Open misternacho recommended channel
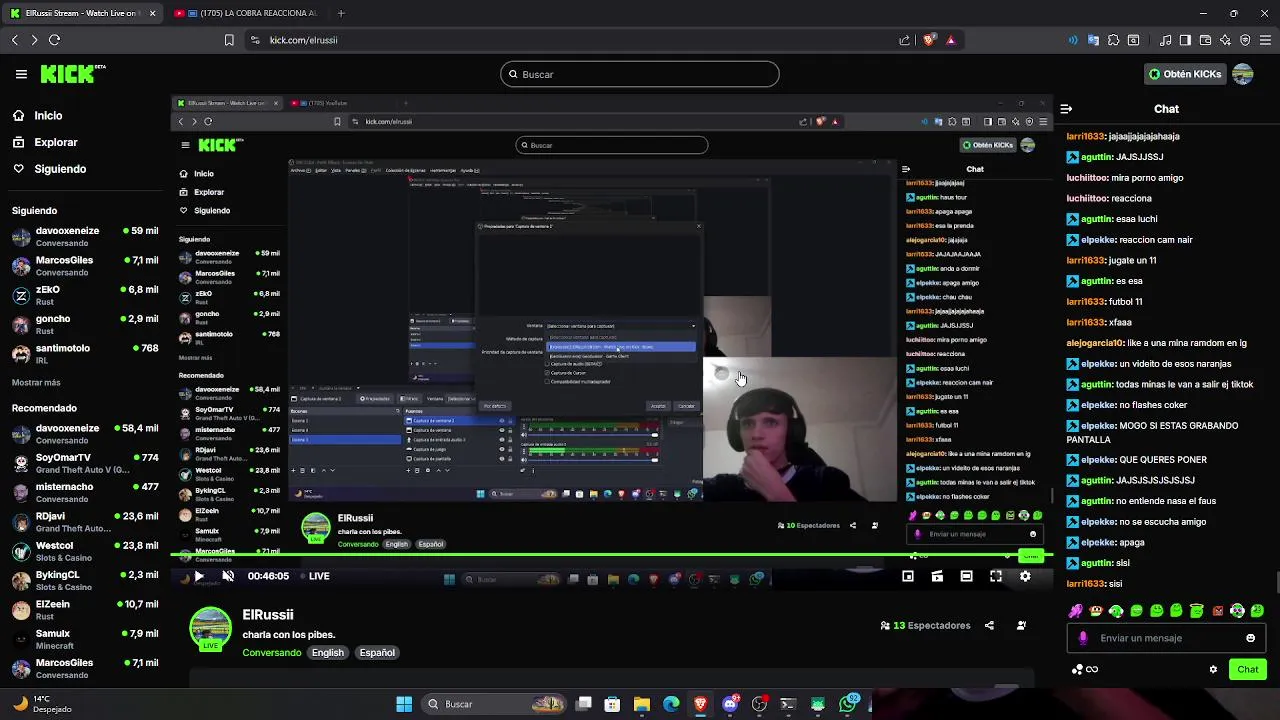This screenshot has height=720, width=1280. [x=85, y=492]
